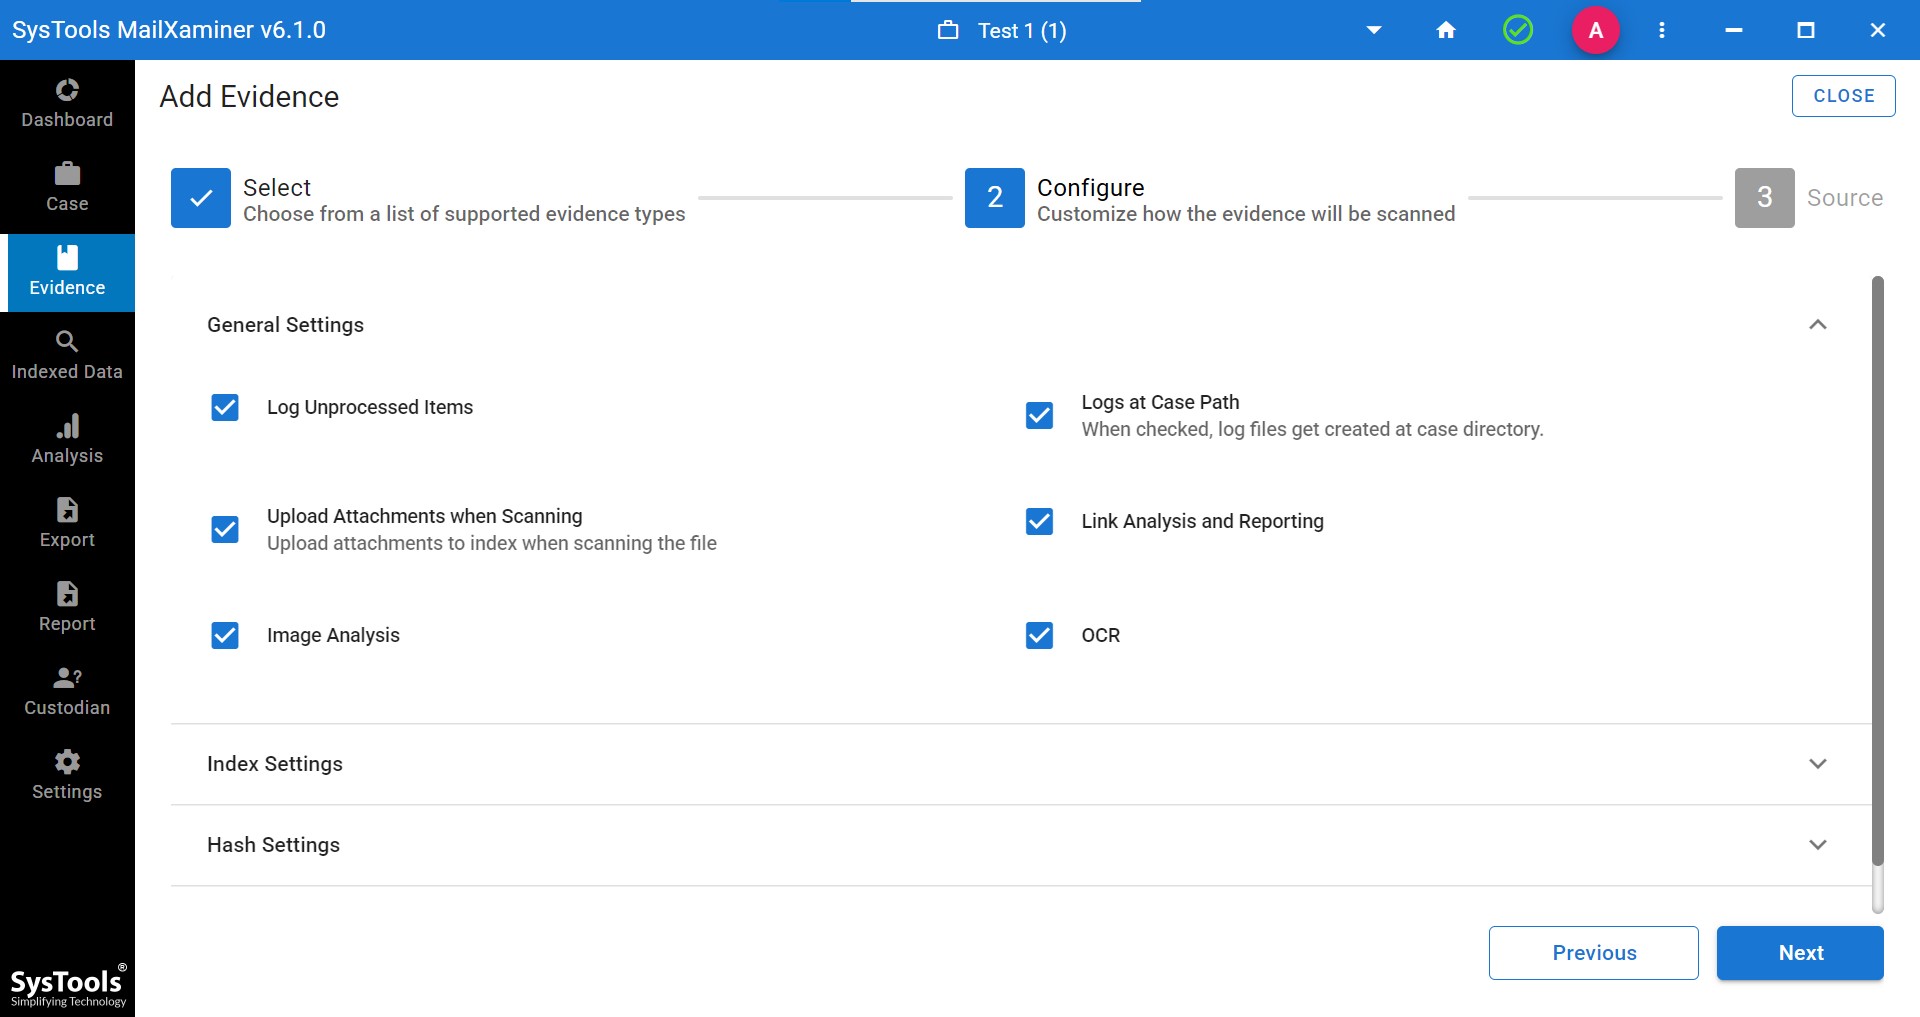Click 'When checked, log files' description text

[x=1312, y=429]
